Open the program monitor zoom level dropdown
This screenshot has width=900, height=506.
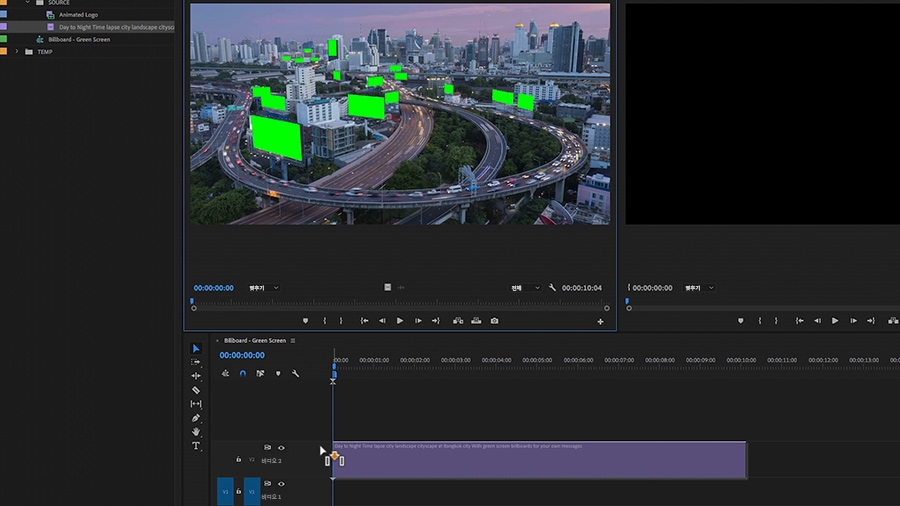[264, 288]
